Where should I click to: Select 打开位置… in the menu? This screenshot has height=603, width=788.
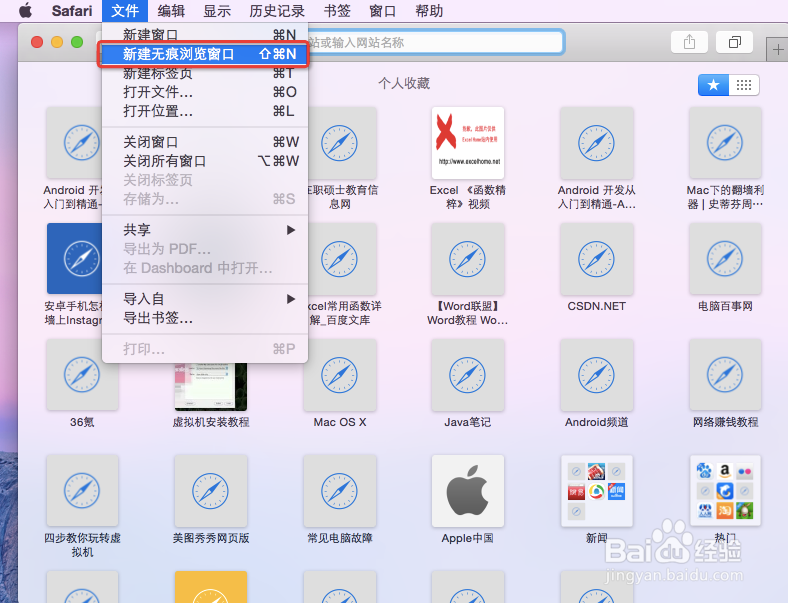205,111
